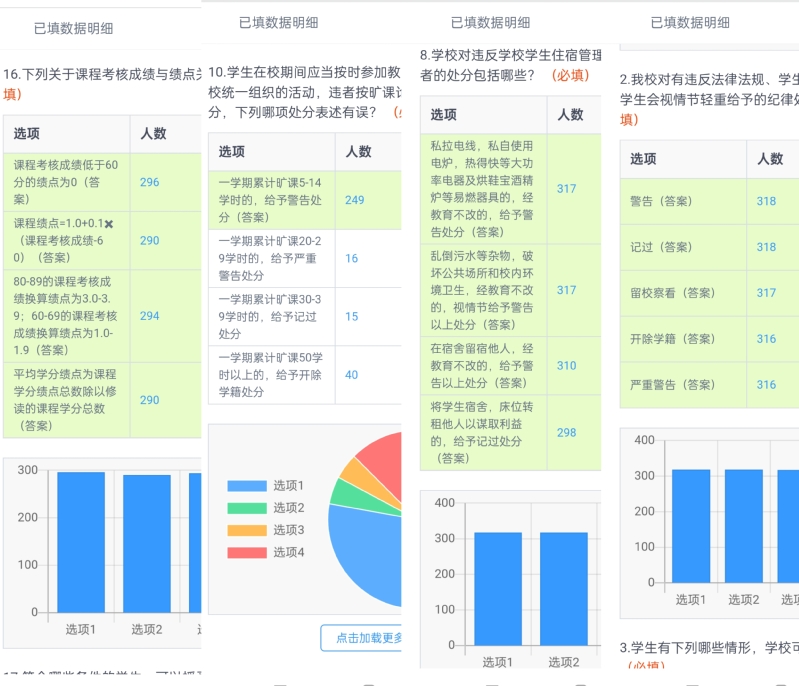799x686 pixels.
Task: Open the 294 respondent count link
Action: [149, 316]
